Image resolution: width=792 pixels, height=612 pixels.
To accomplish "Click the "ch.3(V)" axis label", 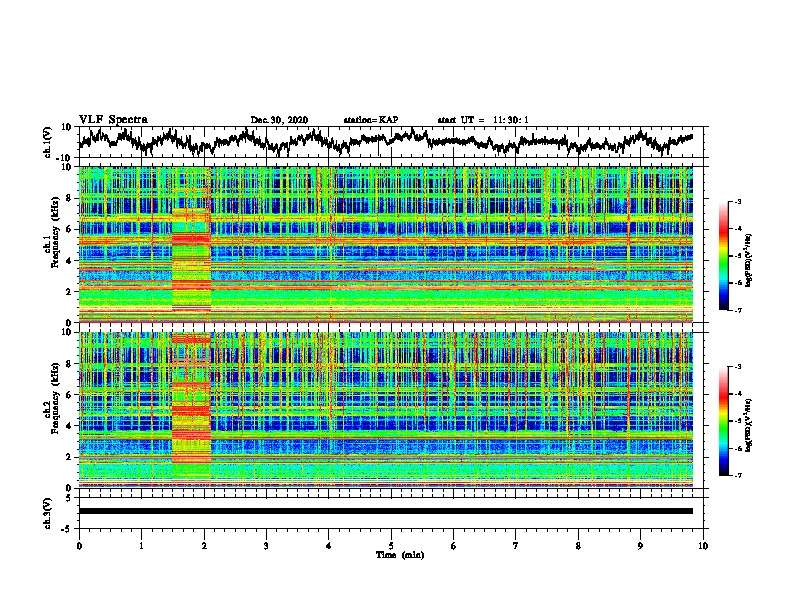I will pos(48,513).
